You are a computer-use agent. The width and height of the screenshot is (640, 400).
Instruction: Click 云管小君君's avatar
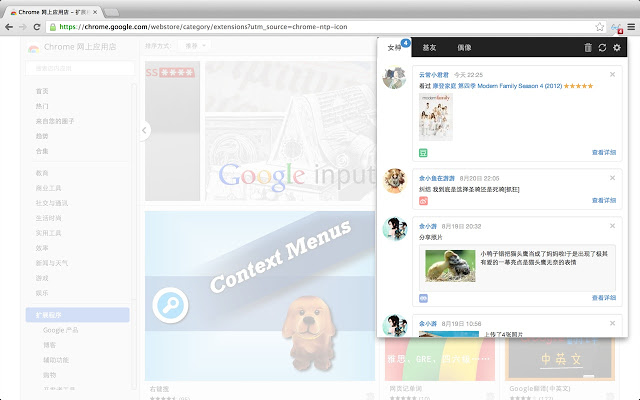click(x=394, y=77)
